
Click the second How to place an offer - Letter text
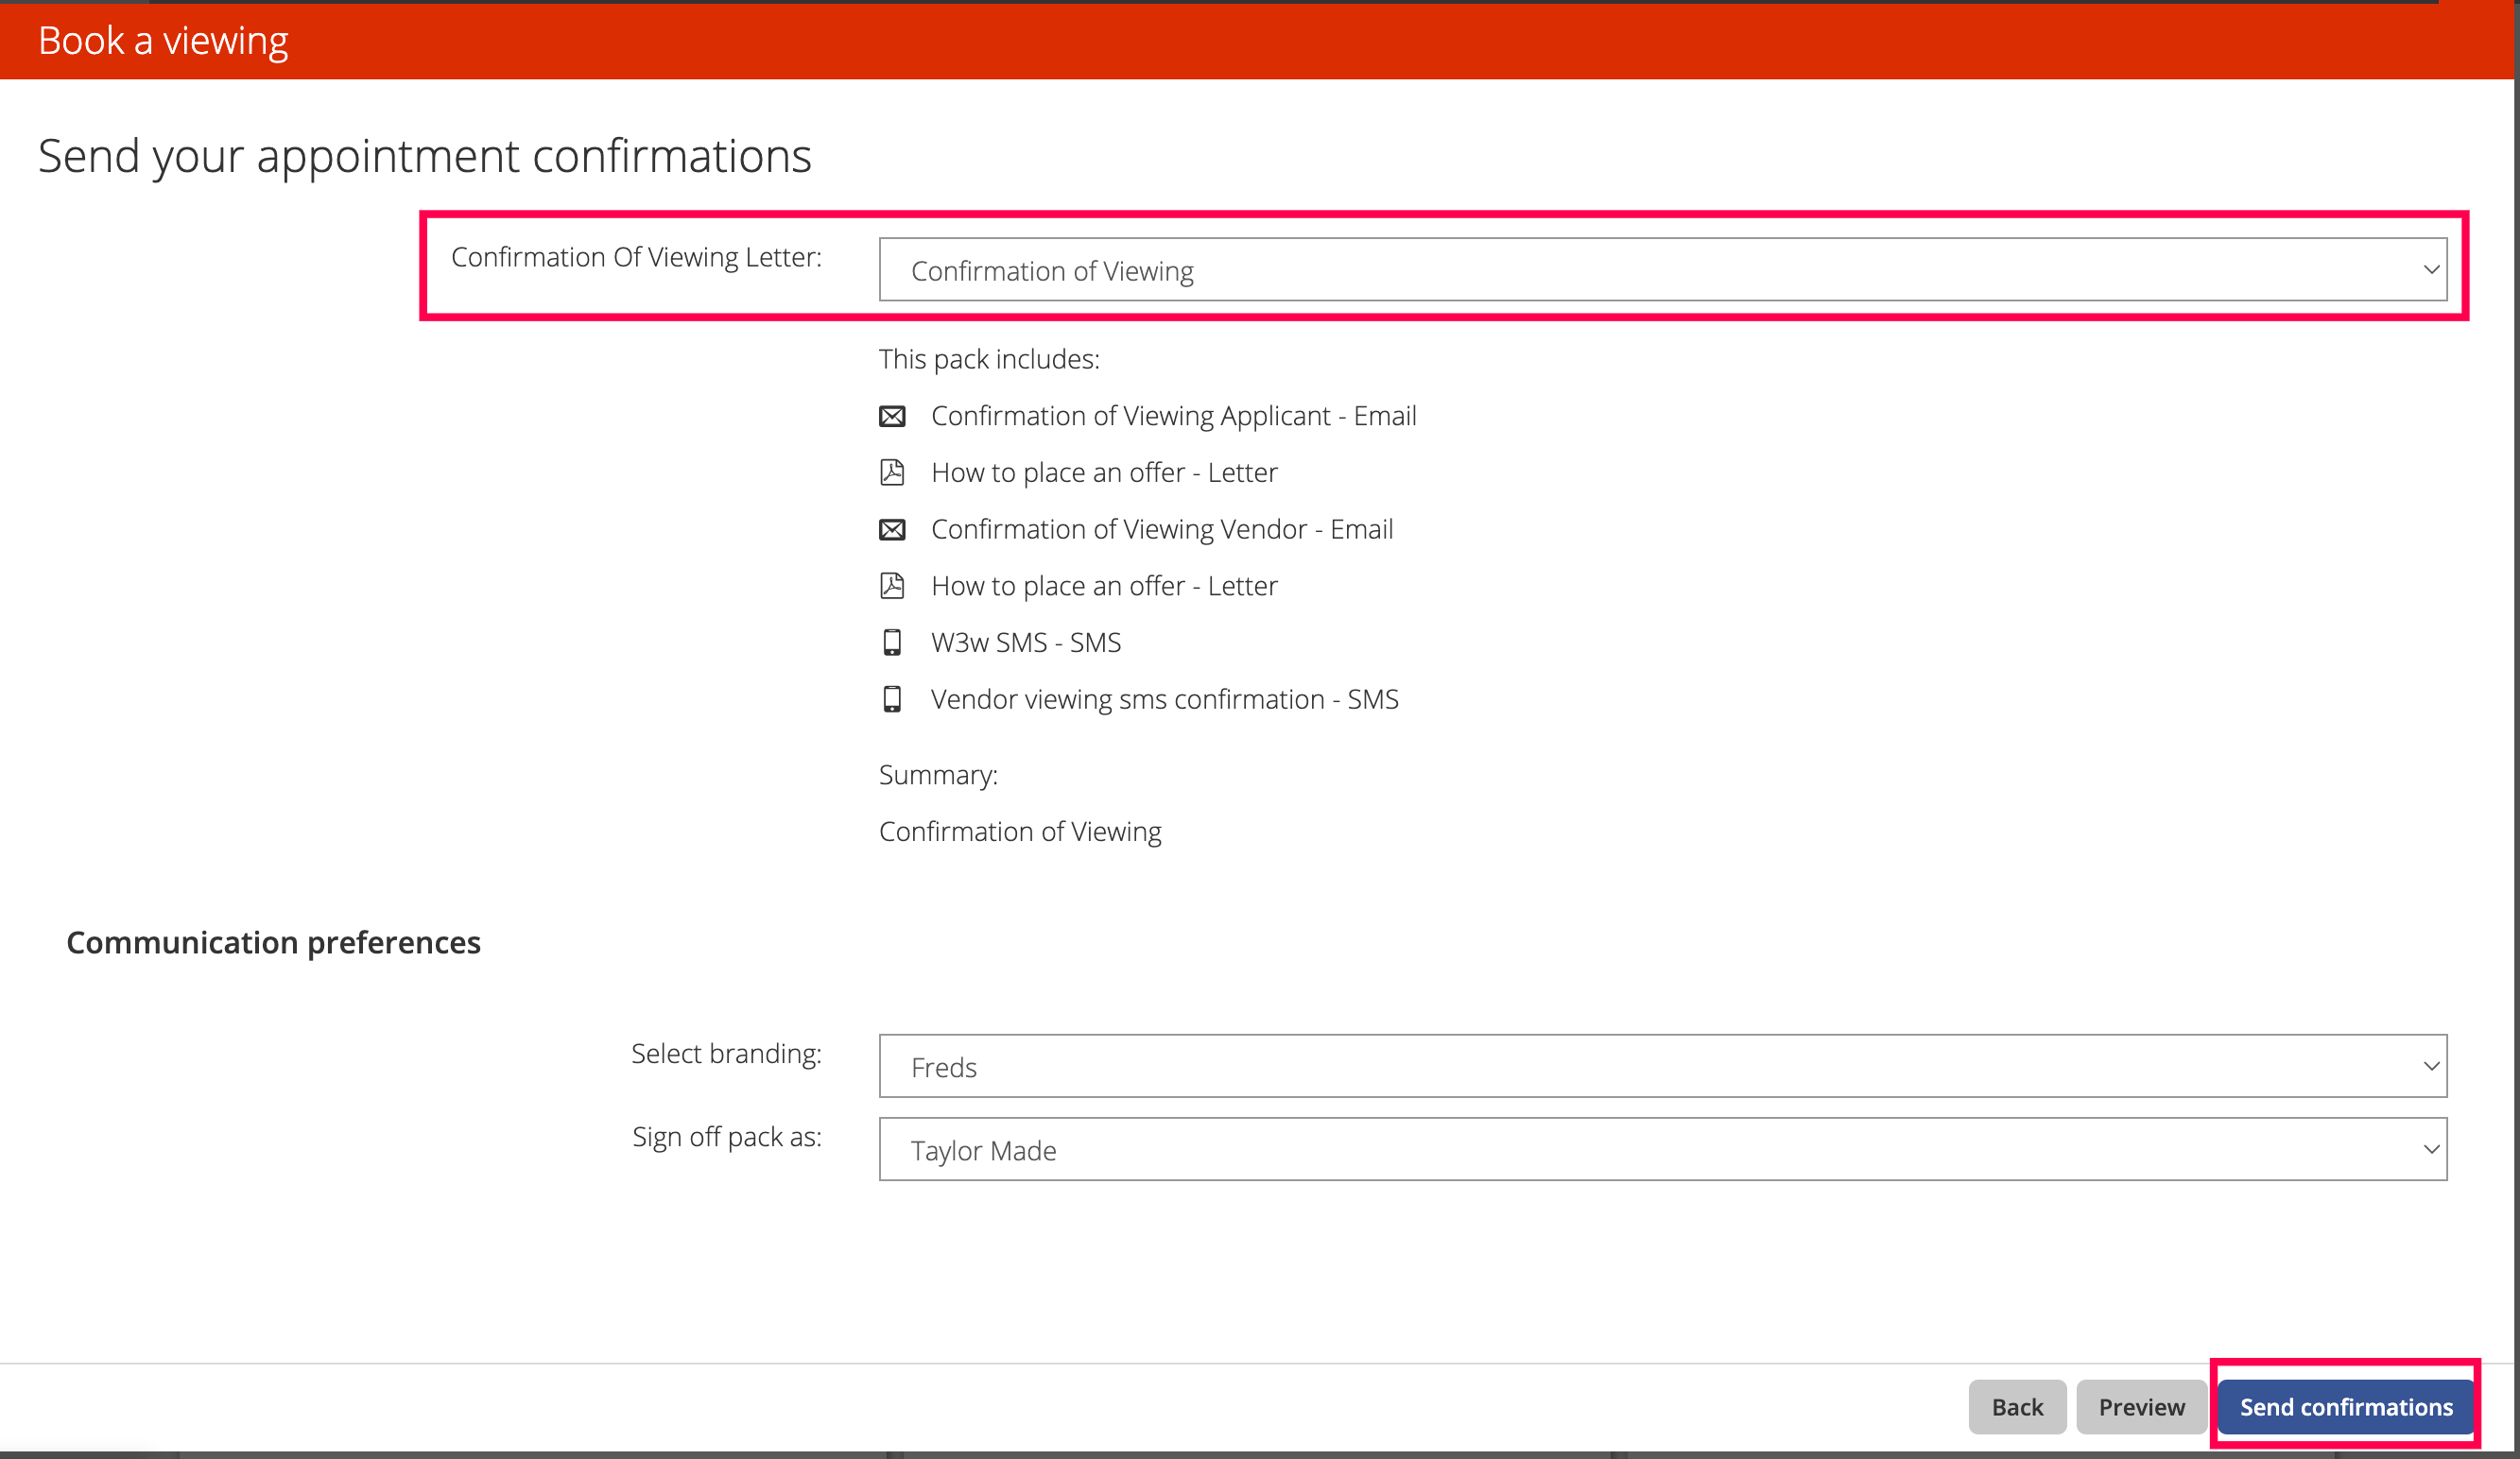click(1104, 585)
